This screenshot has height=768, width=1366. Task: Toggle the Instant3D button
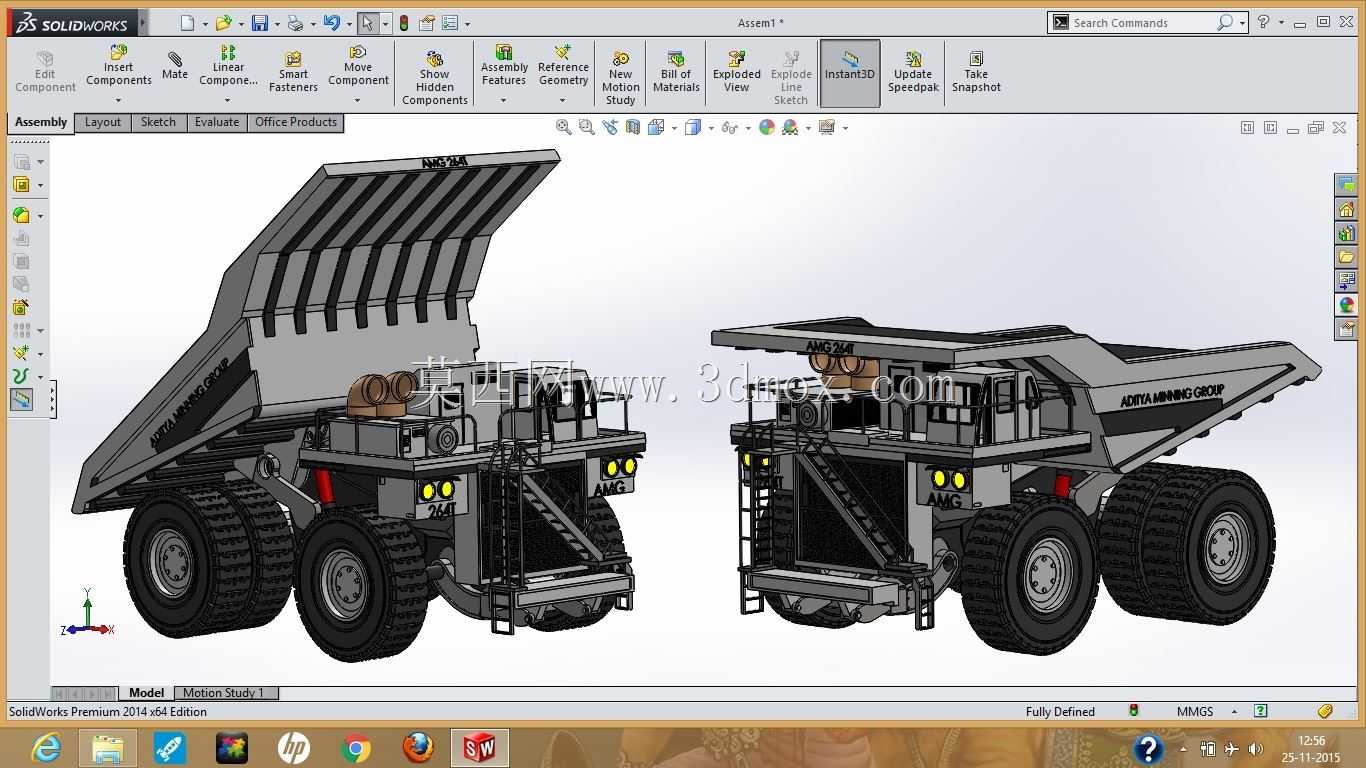coord(850,73)
